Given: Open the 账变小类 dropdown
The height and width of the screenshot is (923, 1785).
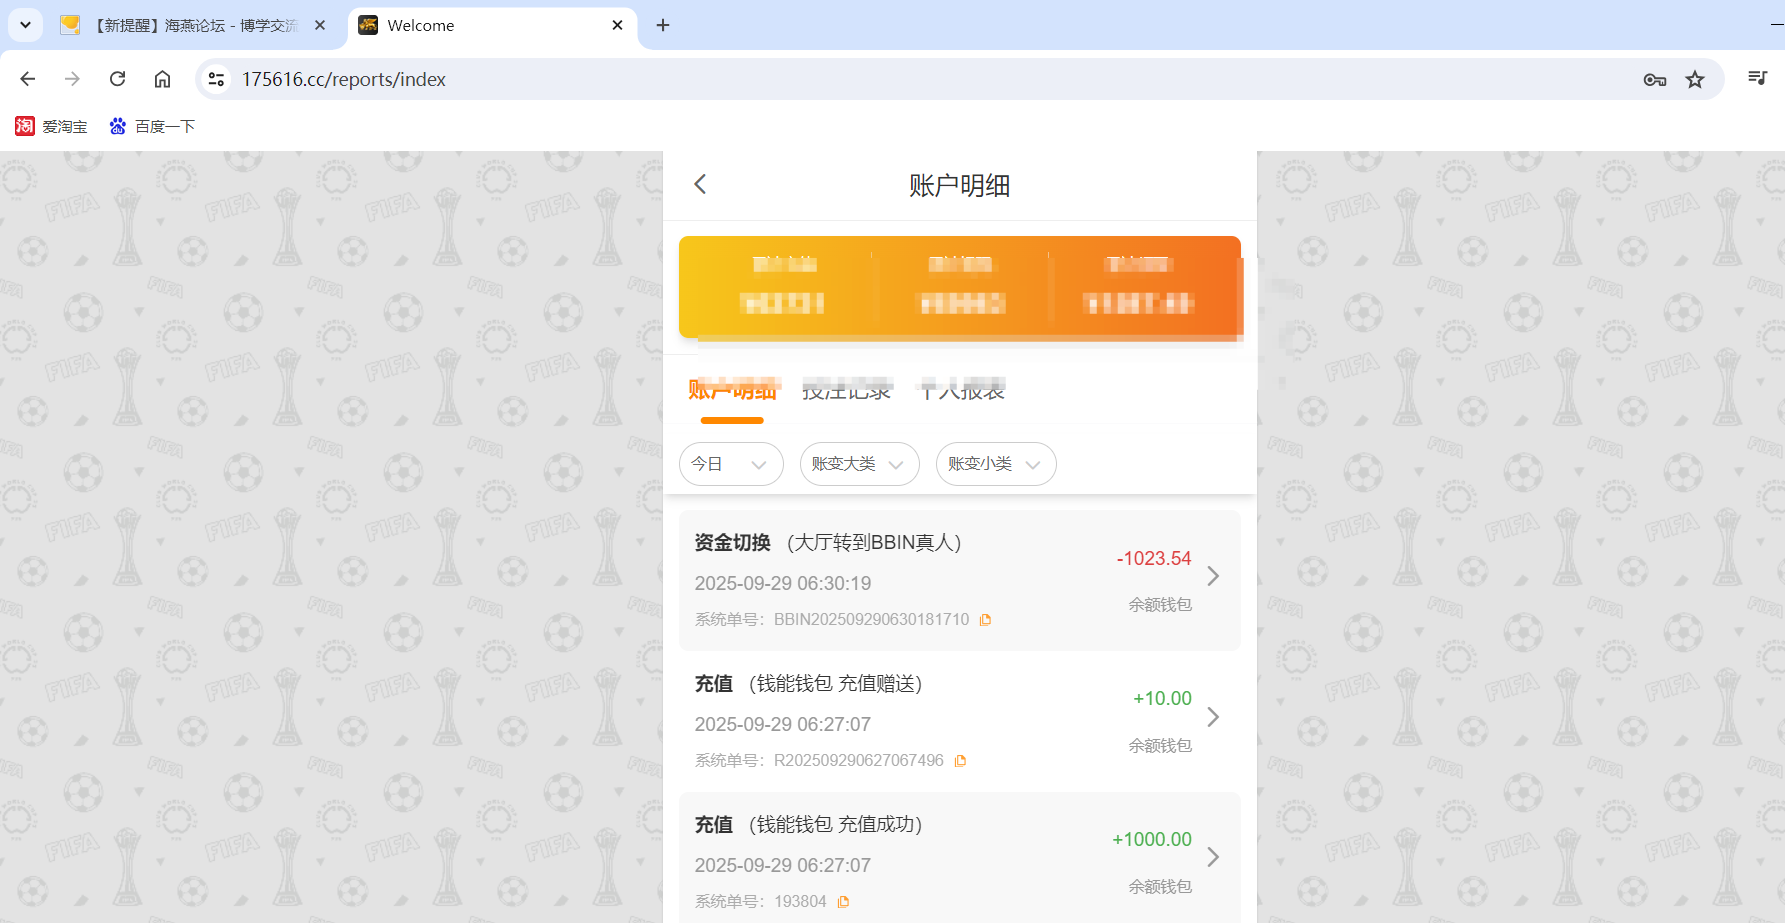Looking at the screenshot, I should [995, 464].
